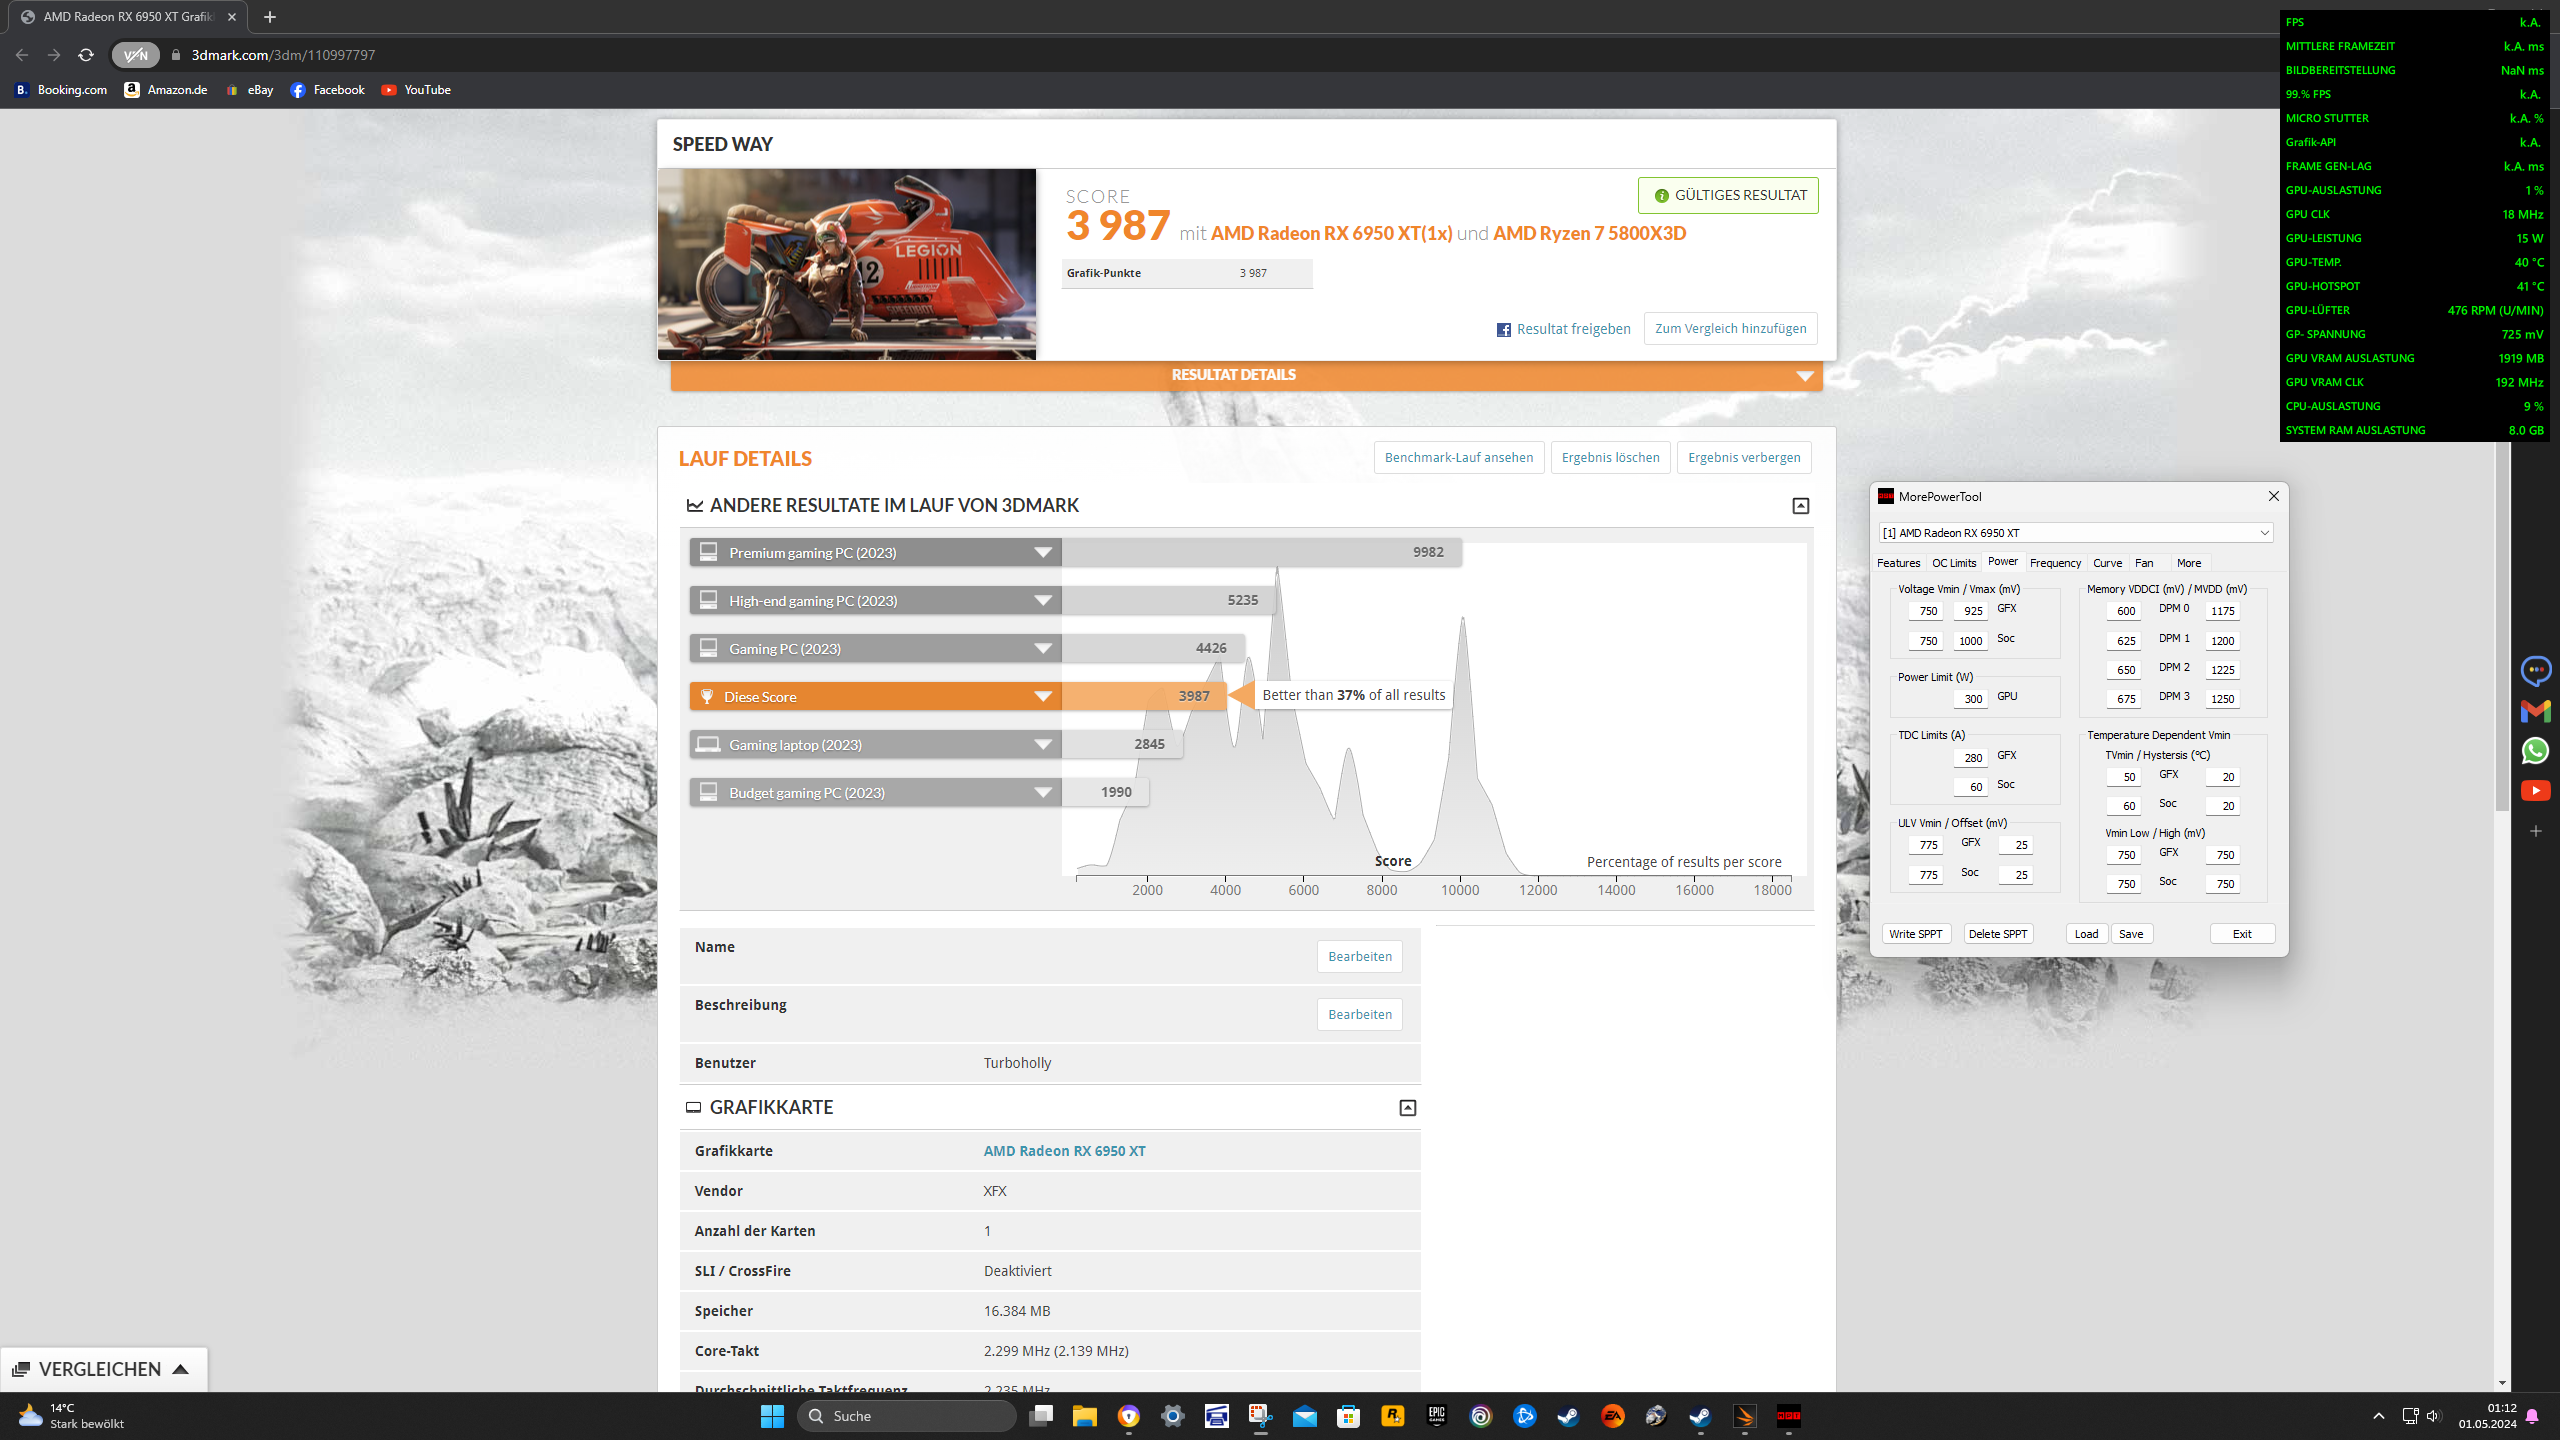Open Steam from the Windows taskbar

coord(1568,1416)
